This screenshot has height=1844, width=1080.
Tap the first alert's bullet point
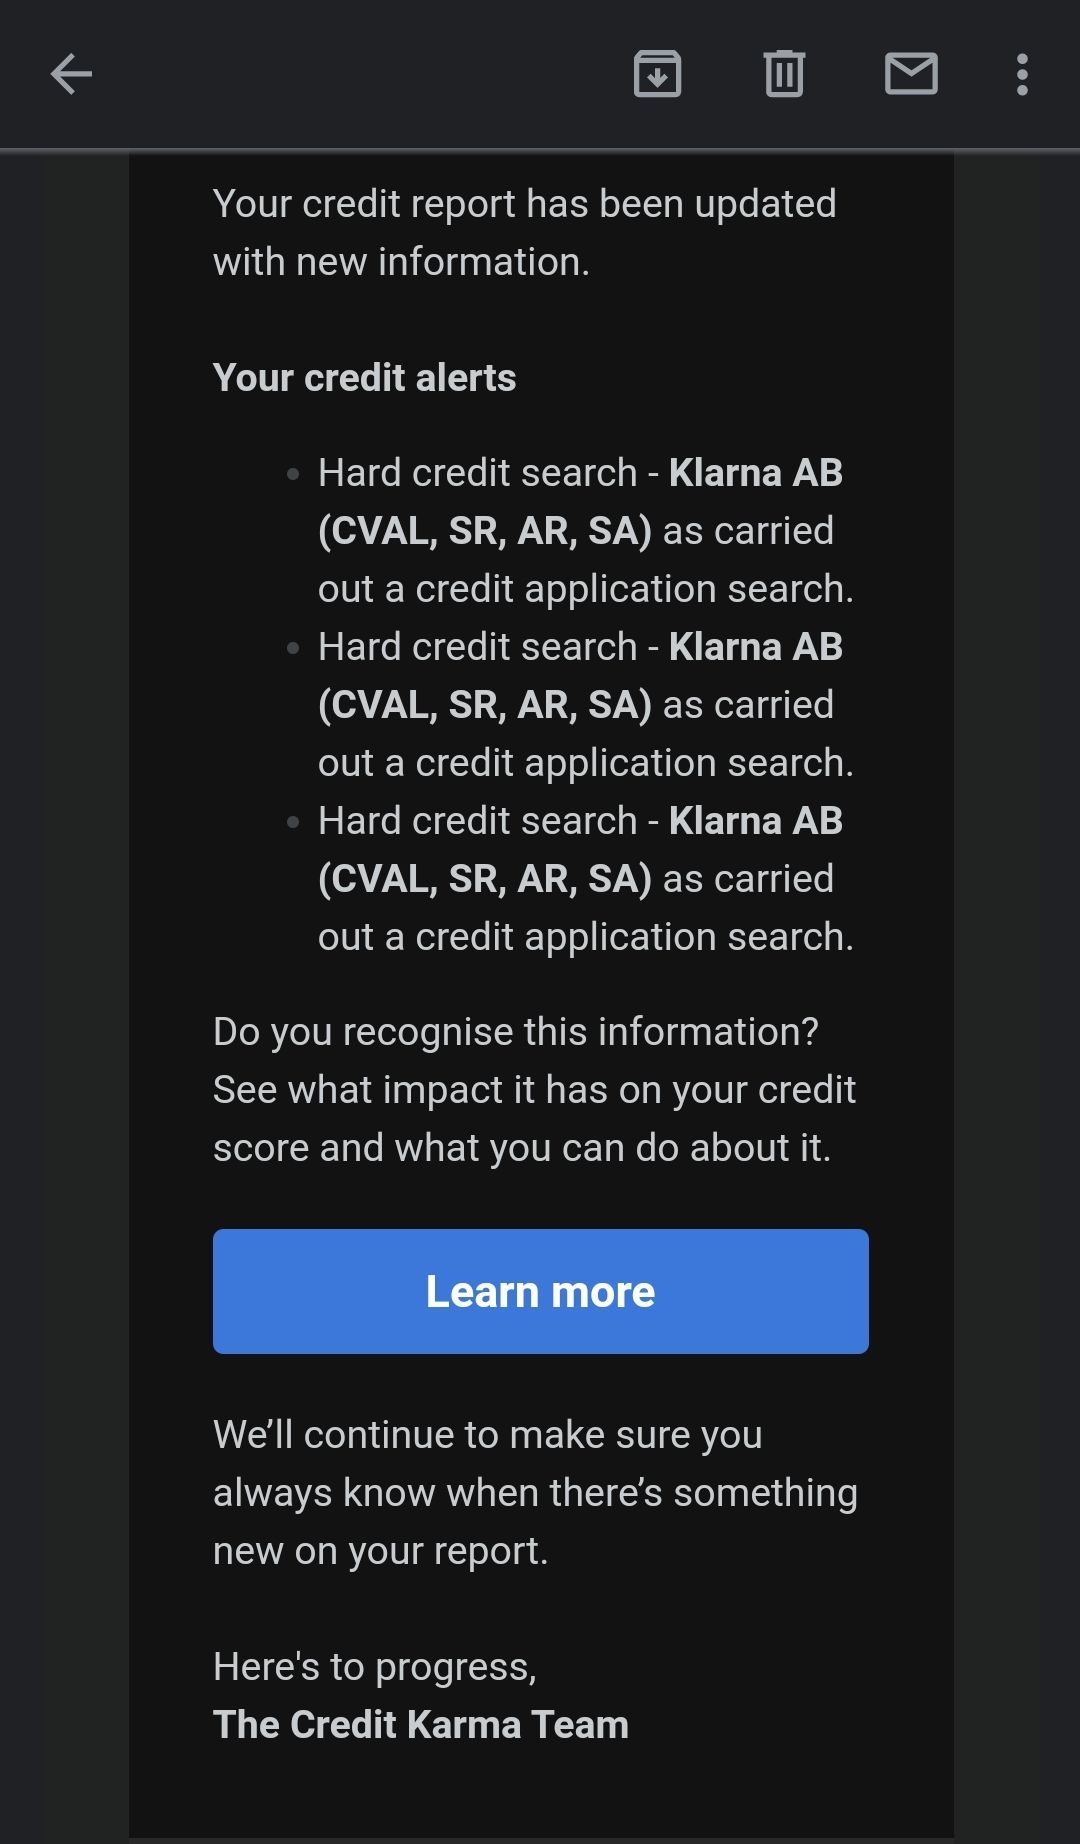[x=293, y=474]
